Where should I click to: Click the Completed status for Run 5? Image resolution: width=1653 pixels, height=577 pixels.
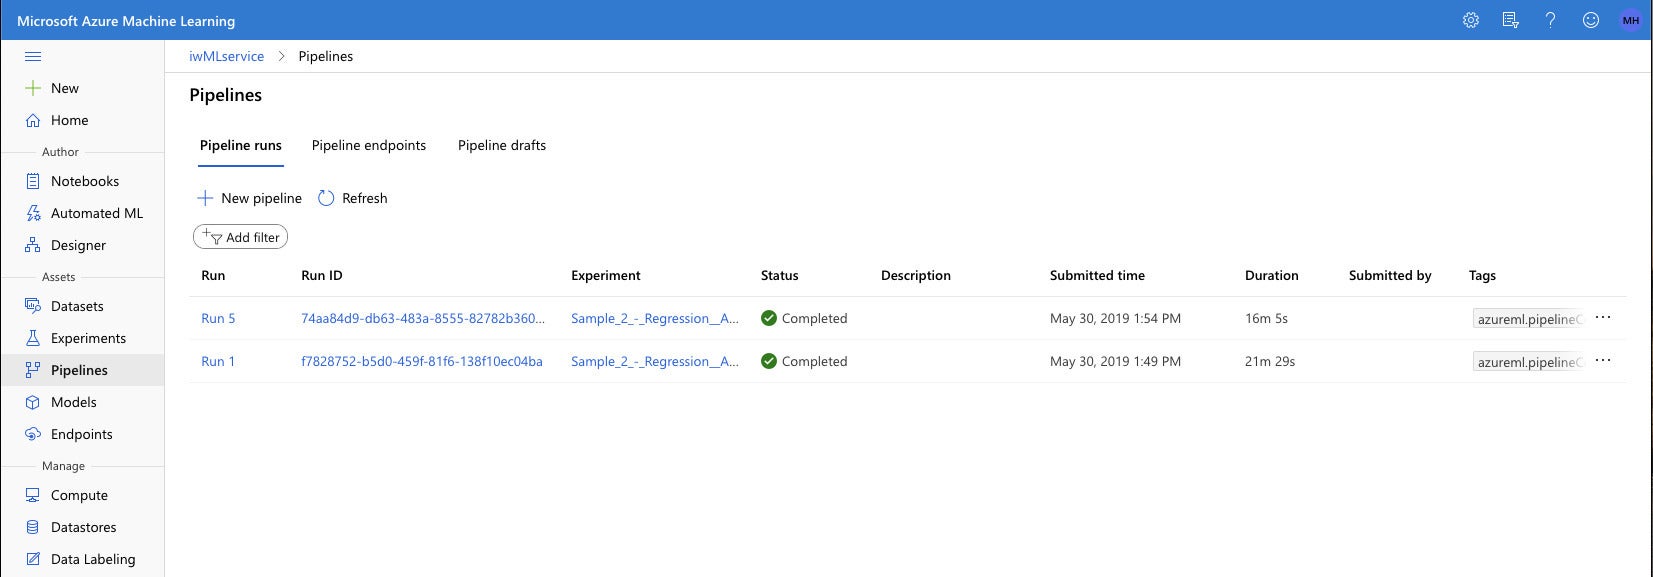point(804,318)
